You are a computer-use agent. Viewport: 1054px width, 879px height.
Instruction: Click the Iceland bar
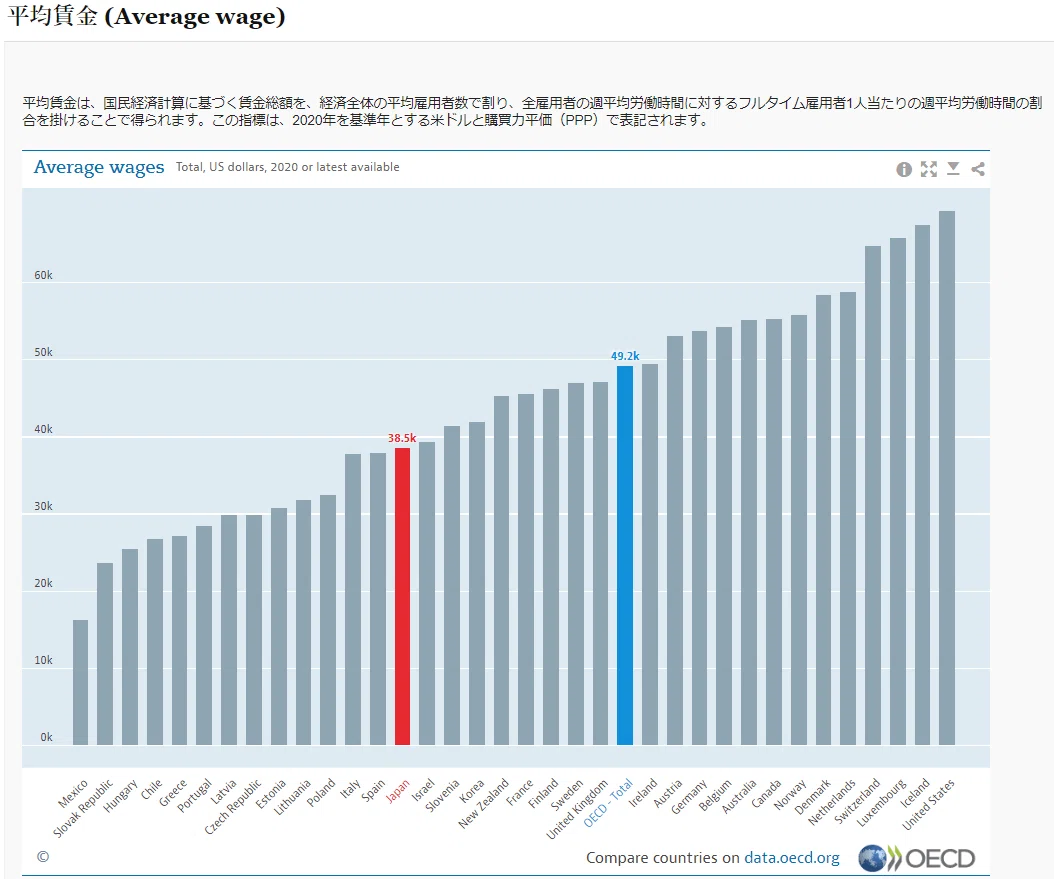pos(922,485)
